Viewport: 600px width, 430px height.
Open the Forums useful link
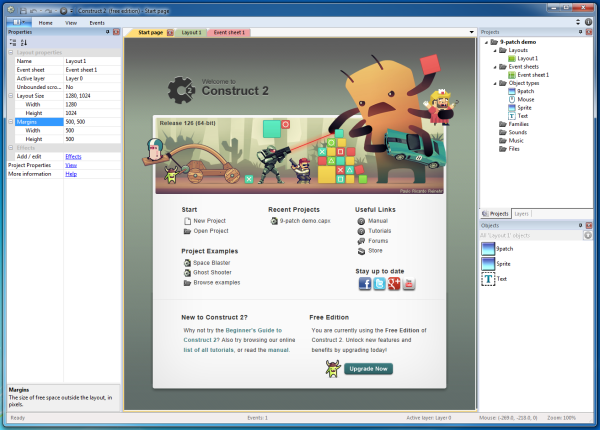pyautogui.click(x=373, y=241)
